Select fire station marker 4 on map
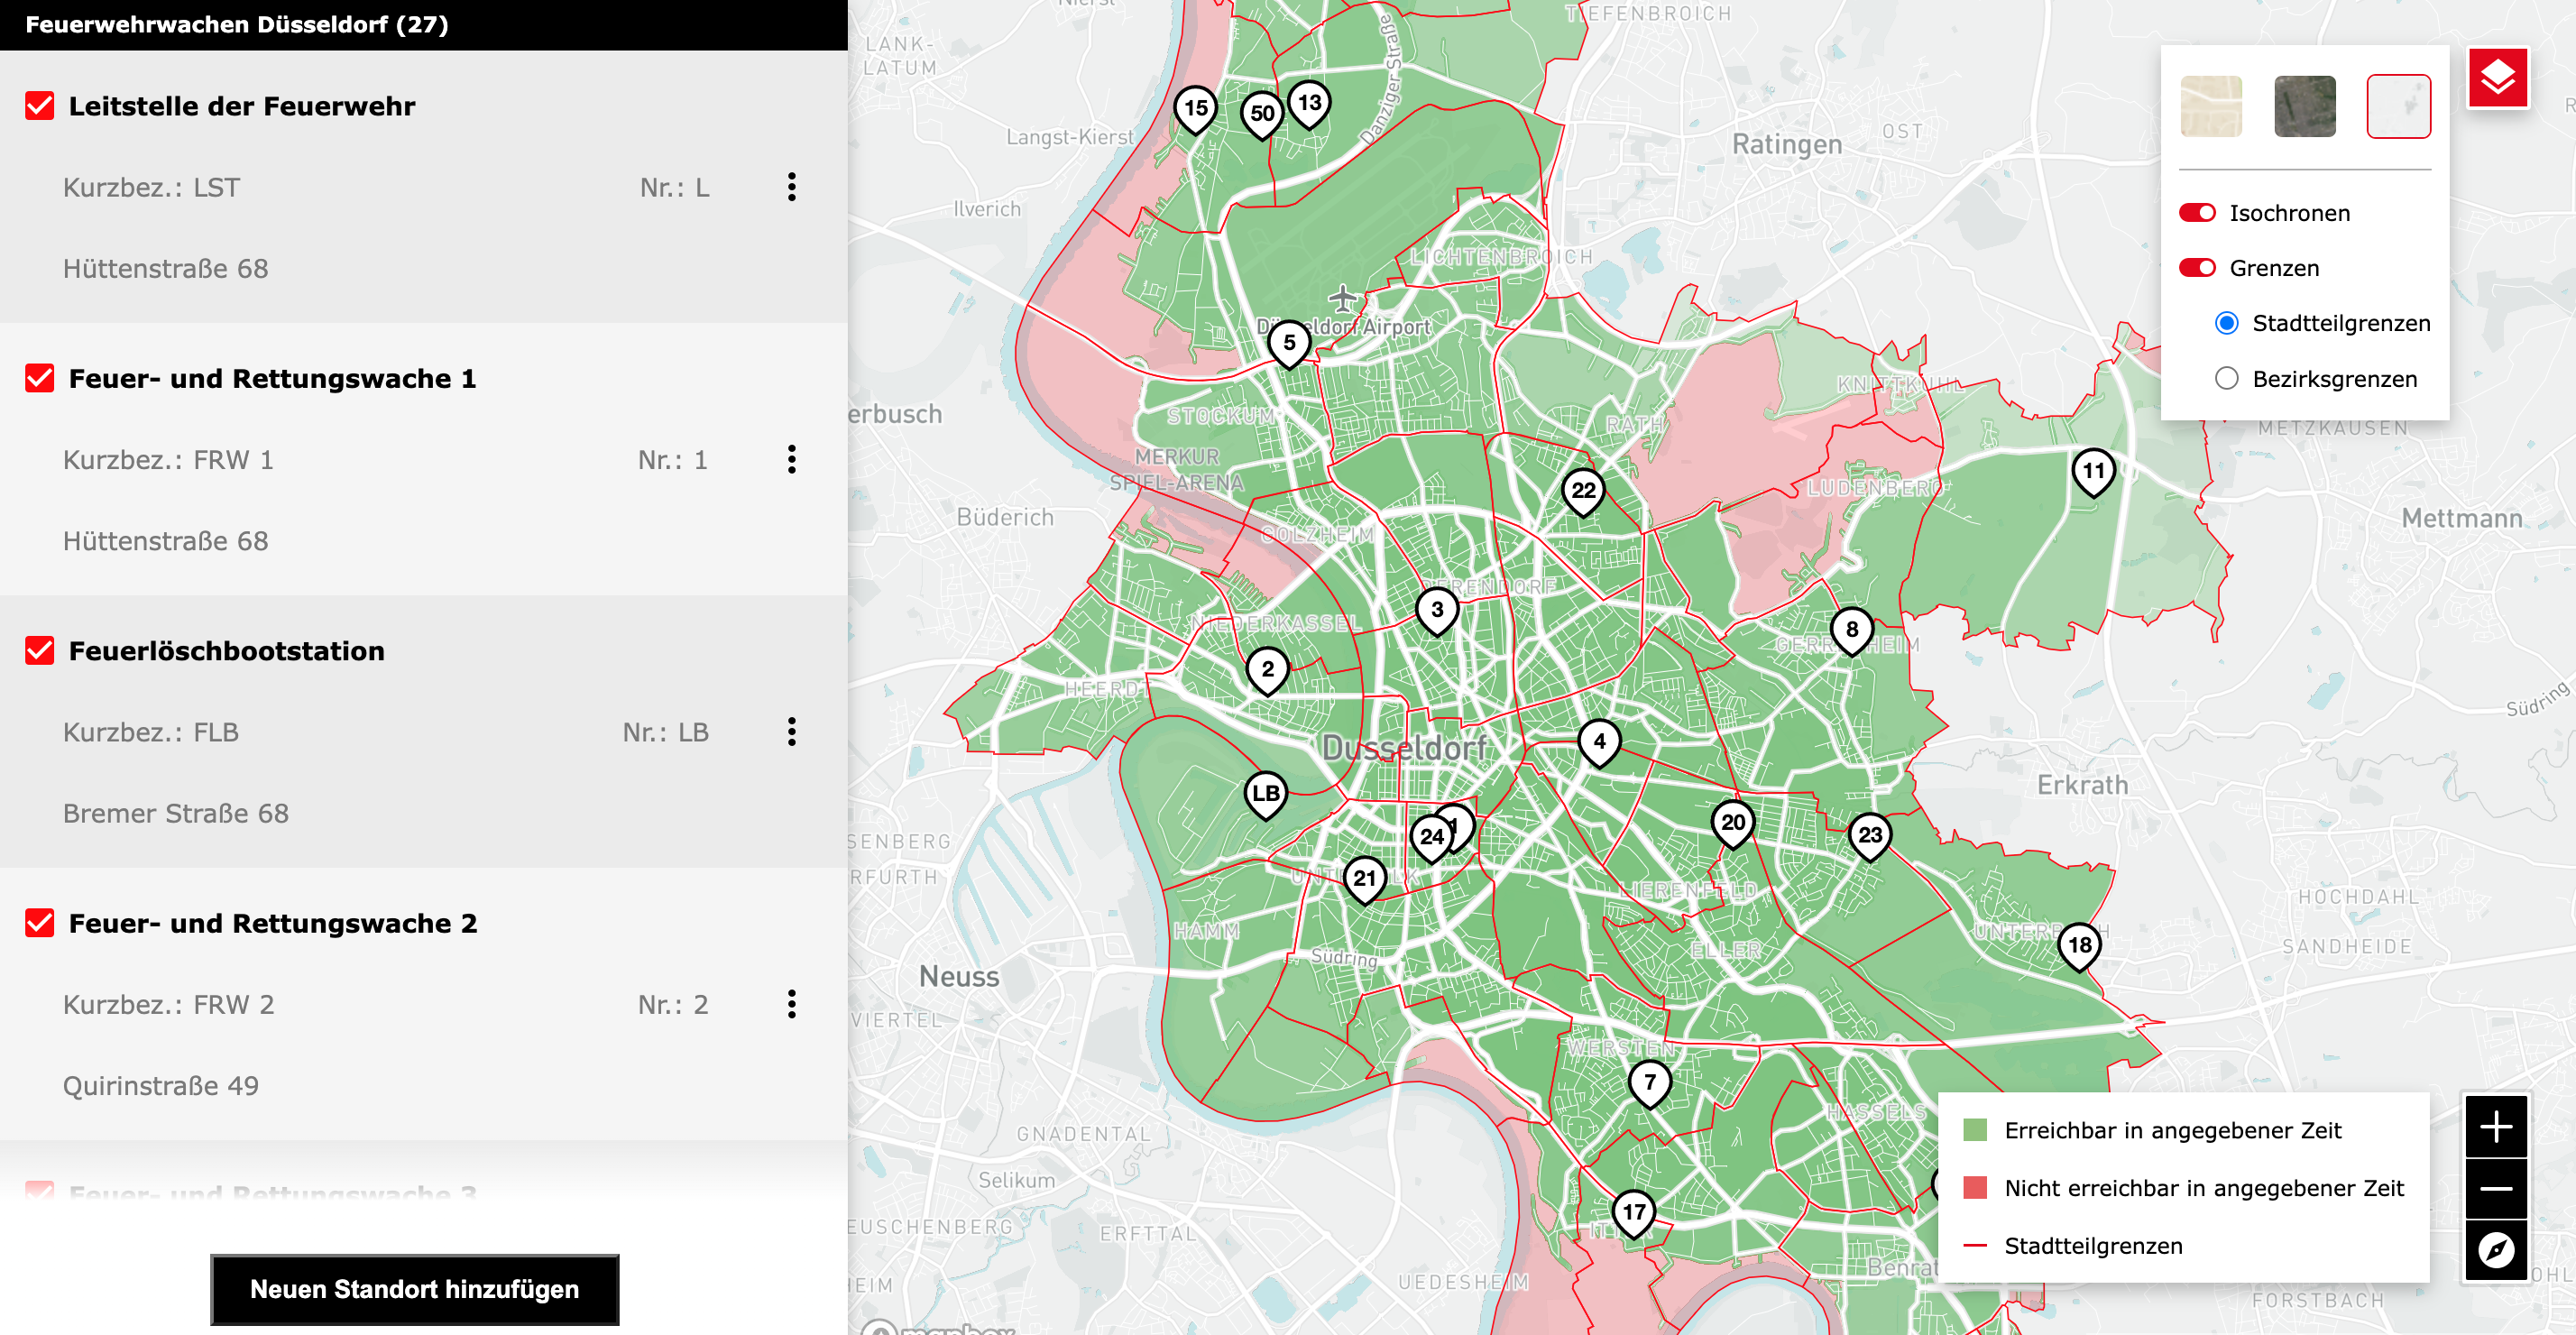The image size is (2576, 1335). point(1599,743)
